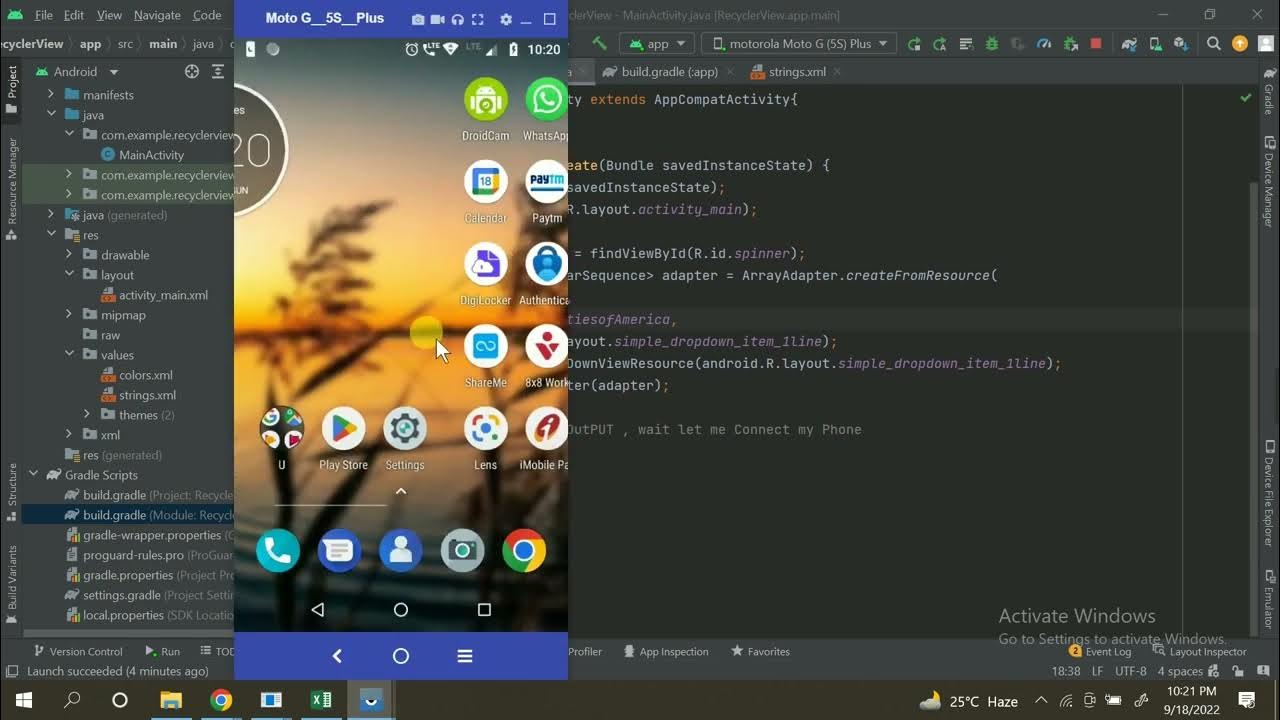Select activity_main.xml in project tree
This screenshot has width=1280, height=720.
point(154,295)
